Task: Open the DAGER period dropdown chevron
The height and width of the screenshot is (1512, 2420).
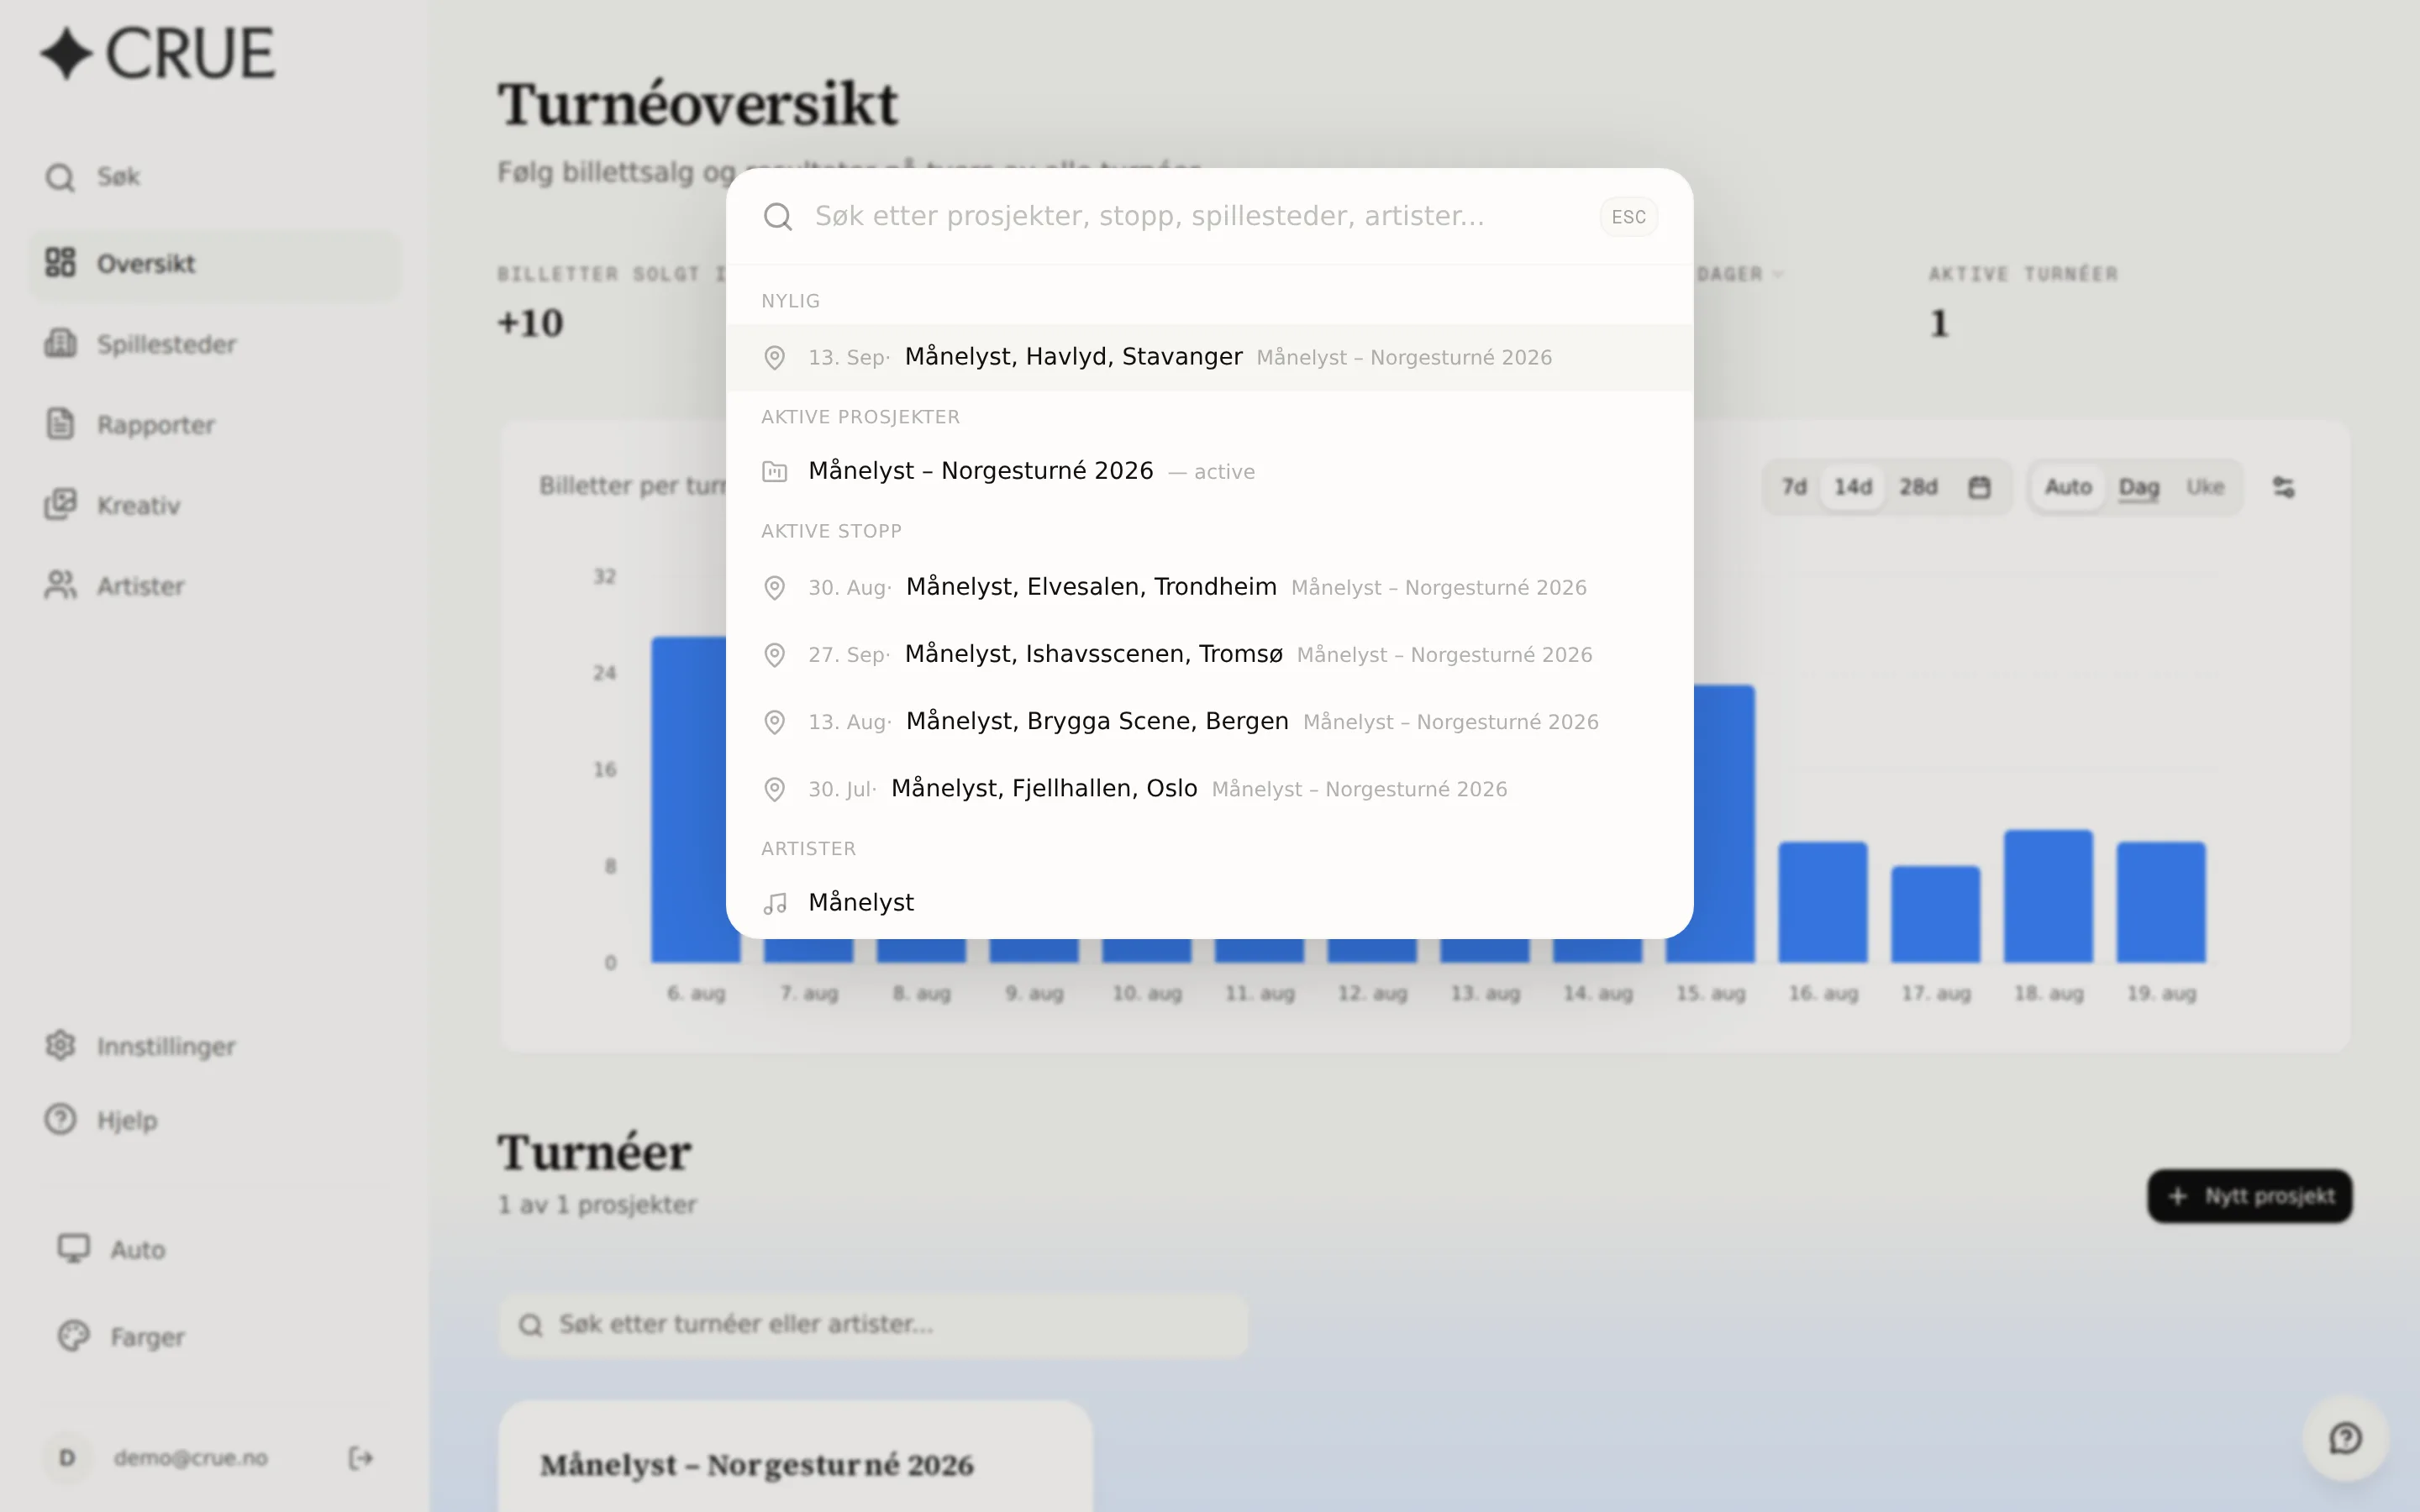Action: pyautogui.click(x=1777, y=274)
